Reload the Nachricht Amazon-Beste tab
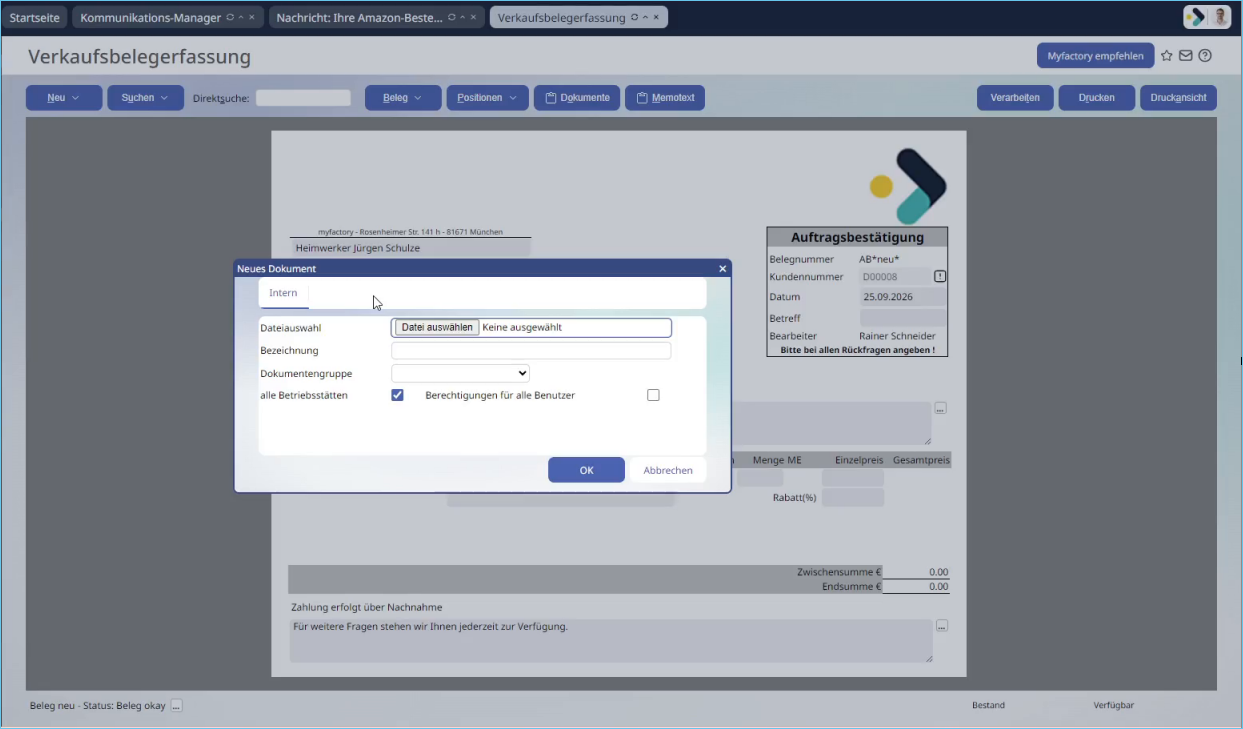This screenshot has height=729, width=1243. 452,18
